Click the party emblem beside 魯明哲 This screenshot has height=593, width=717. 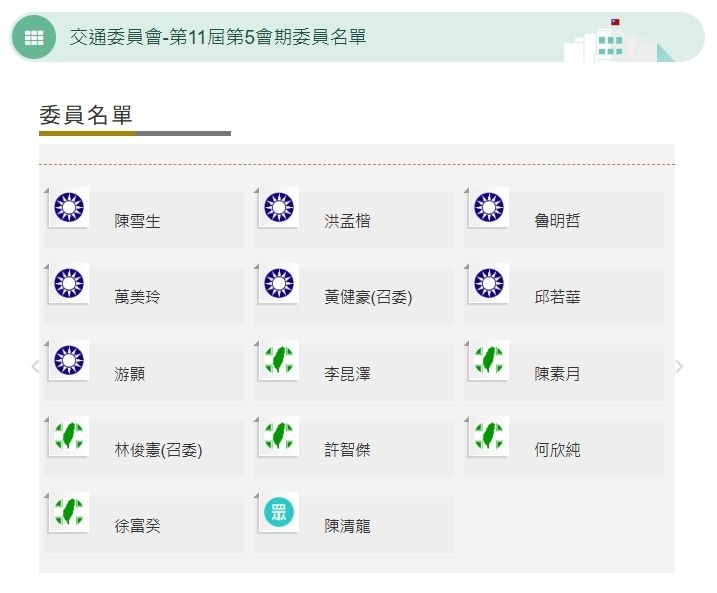point(489,207)
